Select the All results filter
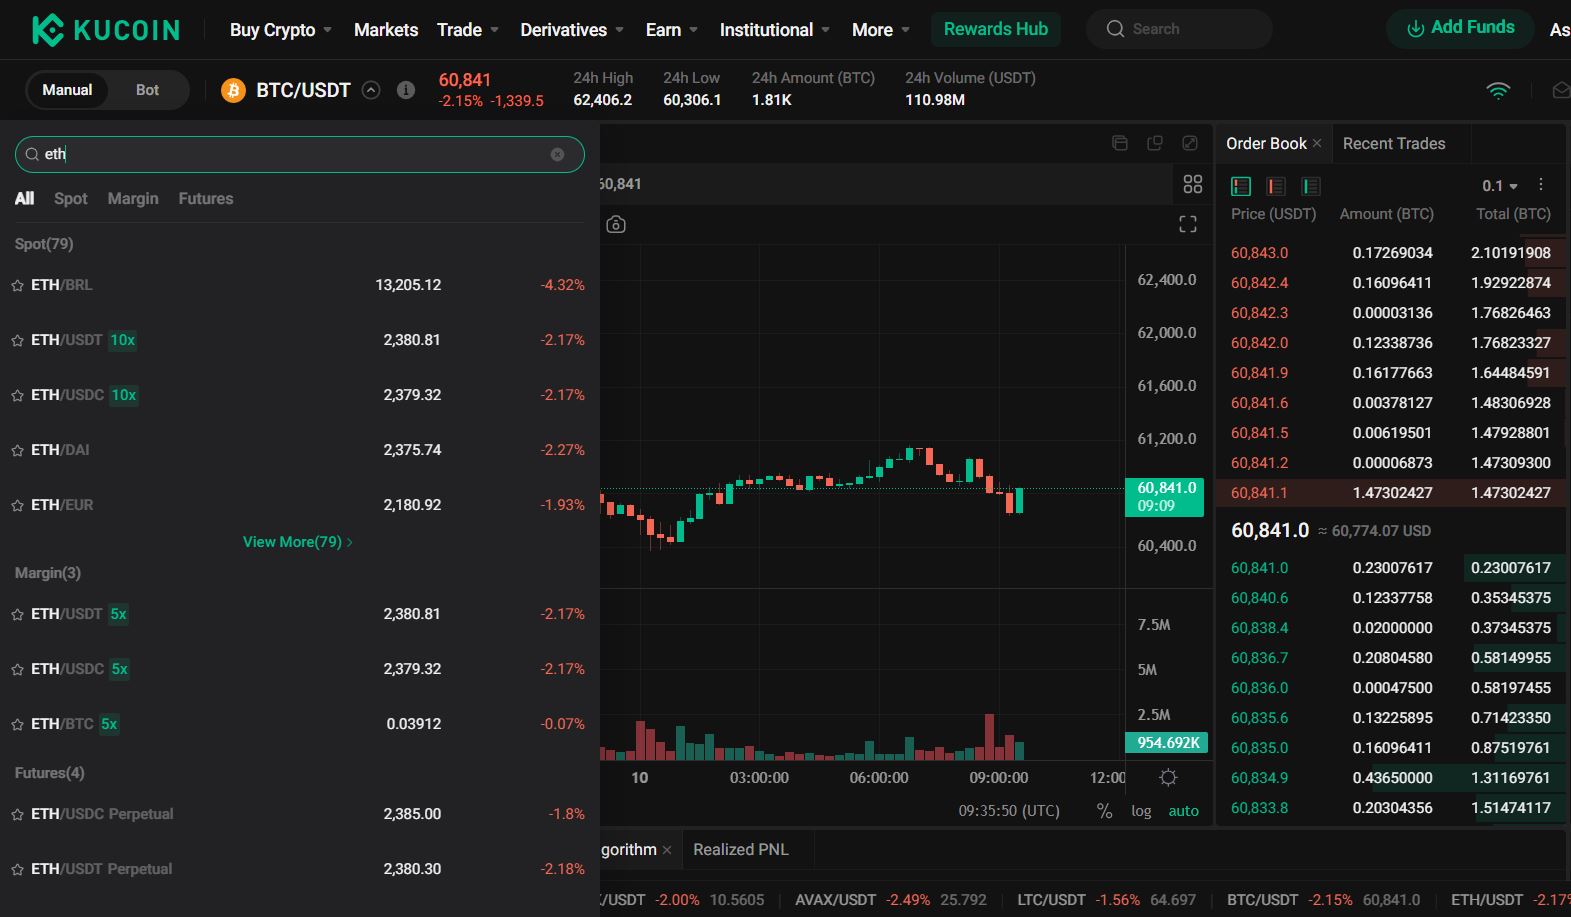 tap(25, 199)
